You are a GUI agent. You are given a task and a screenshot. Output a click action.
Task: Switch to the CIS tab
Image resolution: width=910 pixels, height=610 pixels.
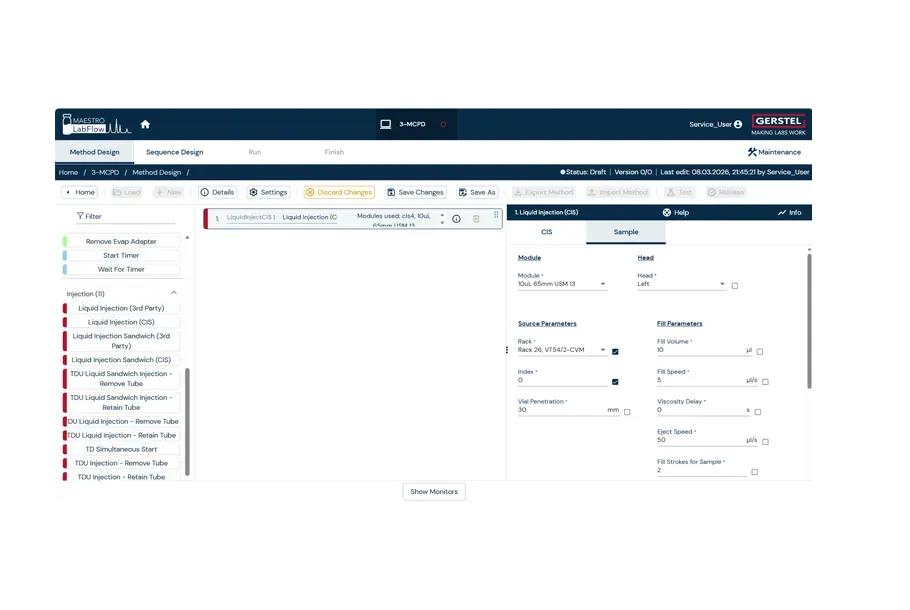click(546, 232)
